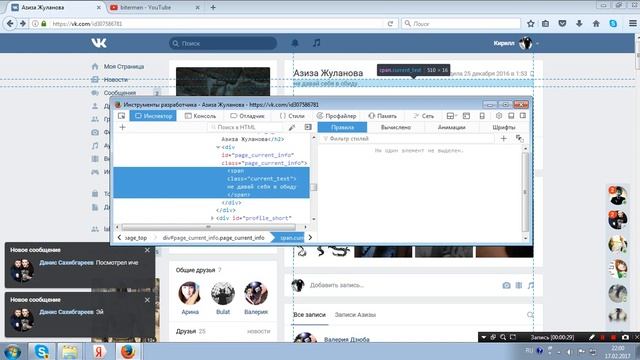Select the Правила rules tab
This screenshot has width=640, height=360.
click(342, 127)
